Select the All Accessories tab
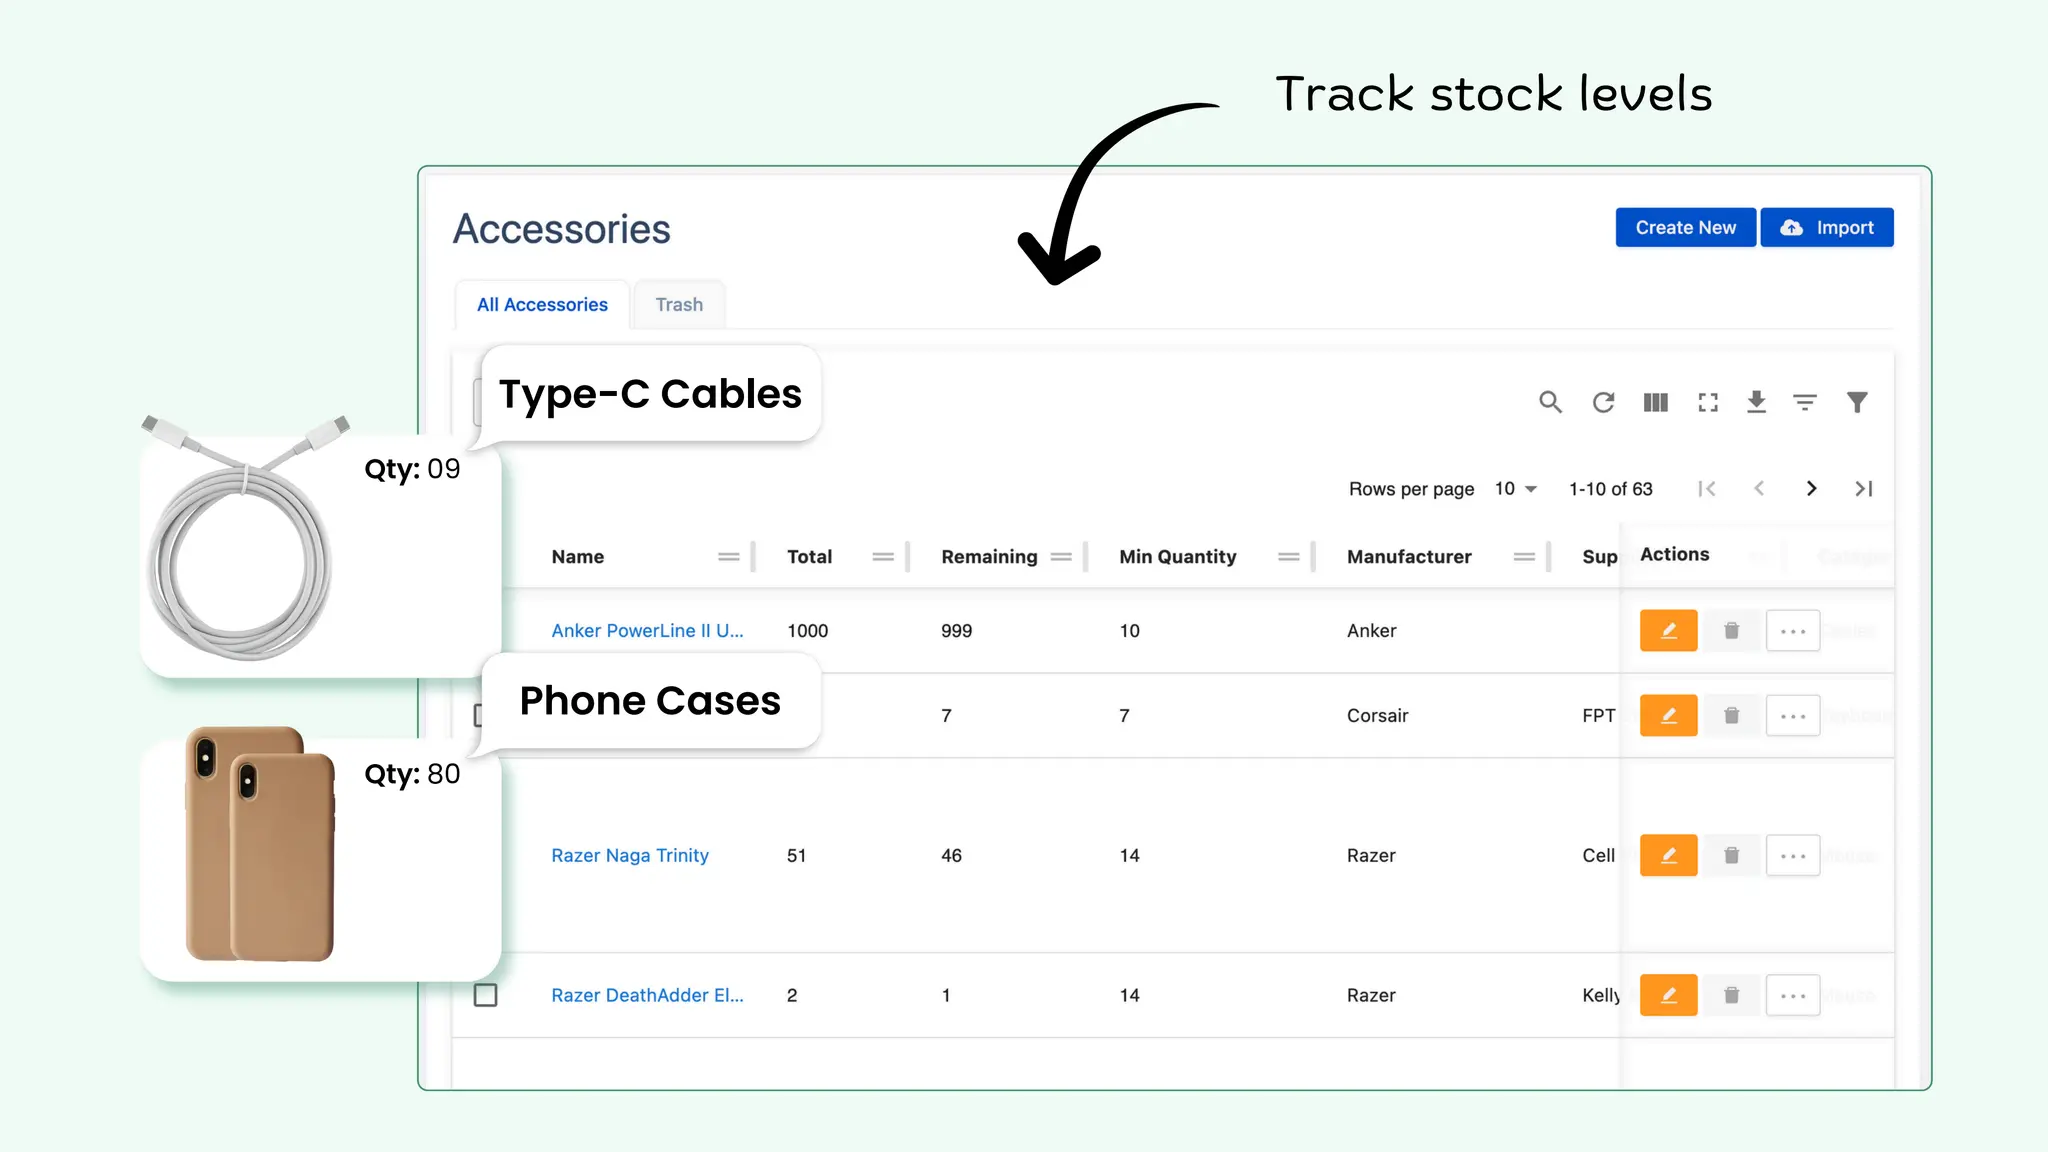This screenshot has height=1152, width=2048. pyautogui.click(x=542, y=305)
